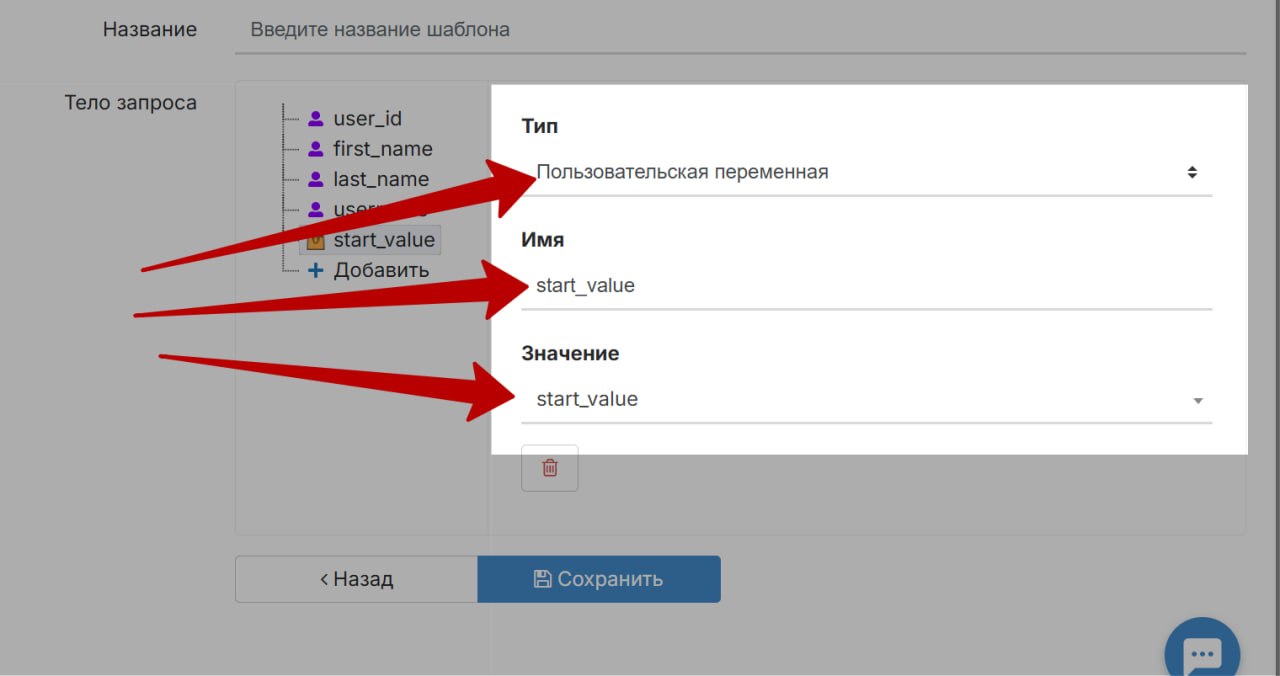This screenshot has height=676, width=1280.
Task: Click the blue plus icon to add field
Action: tap(316, 270)
